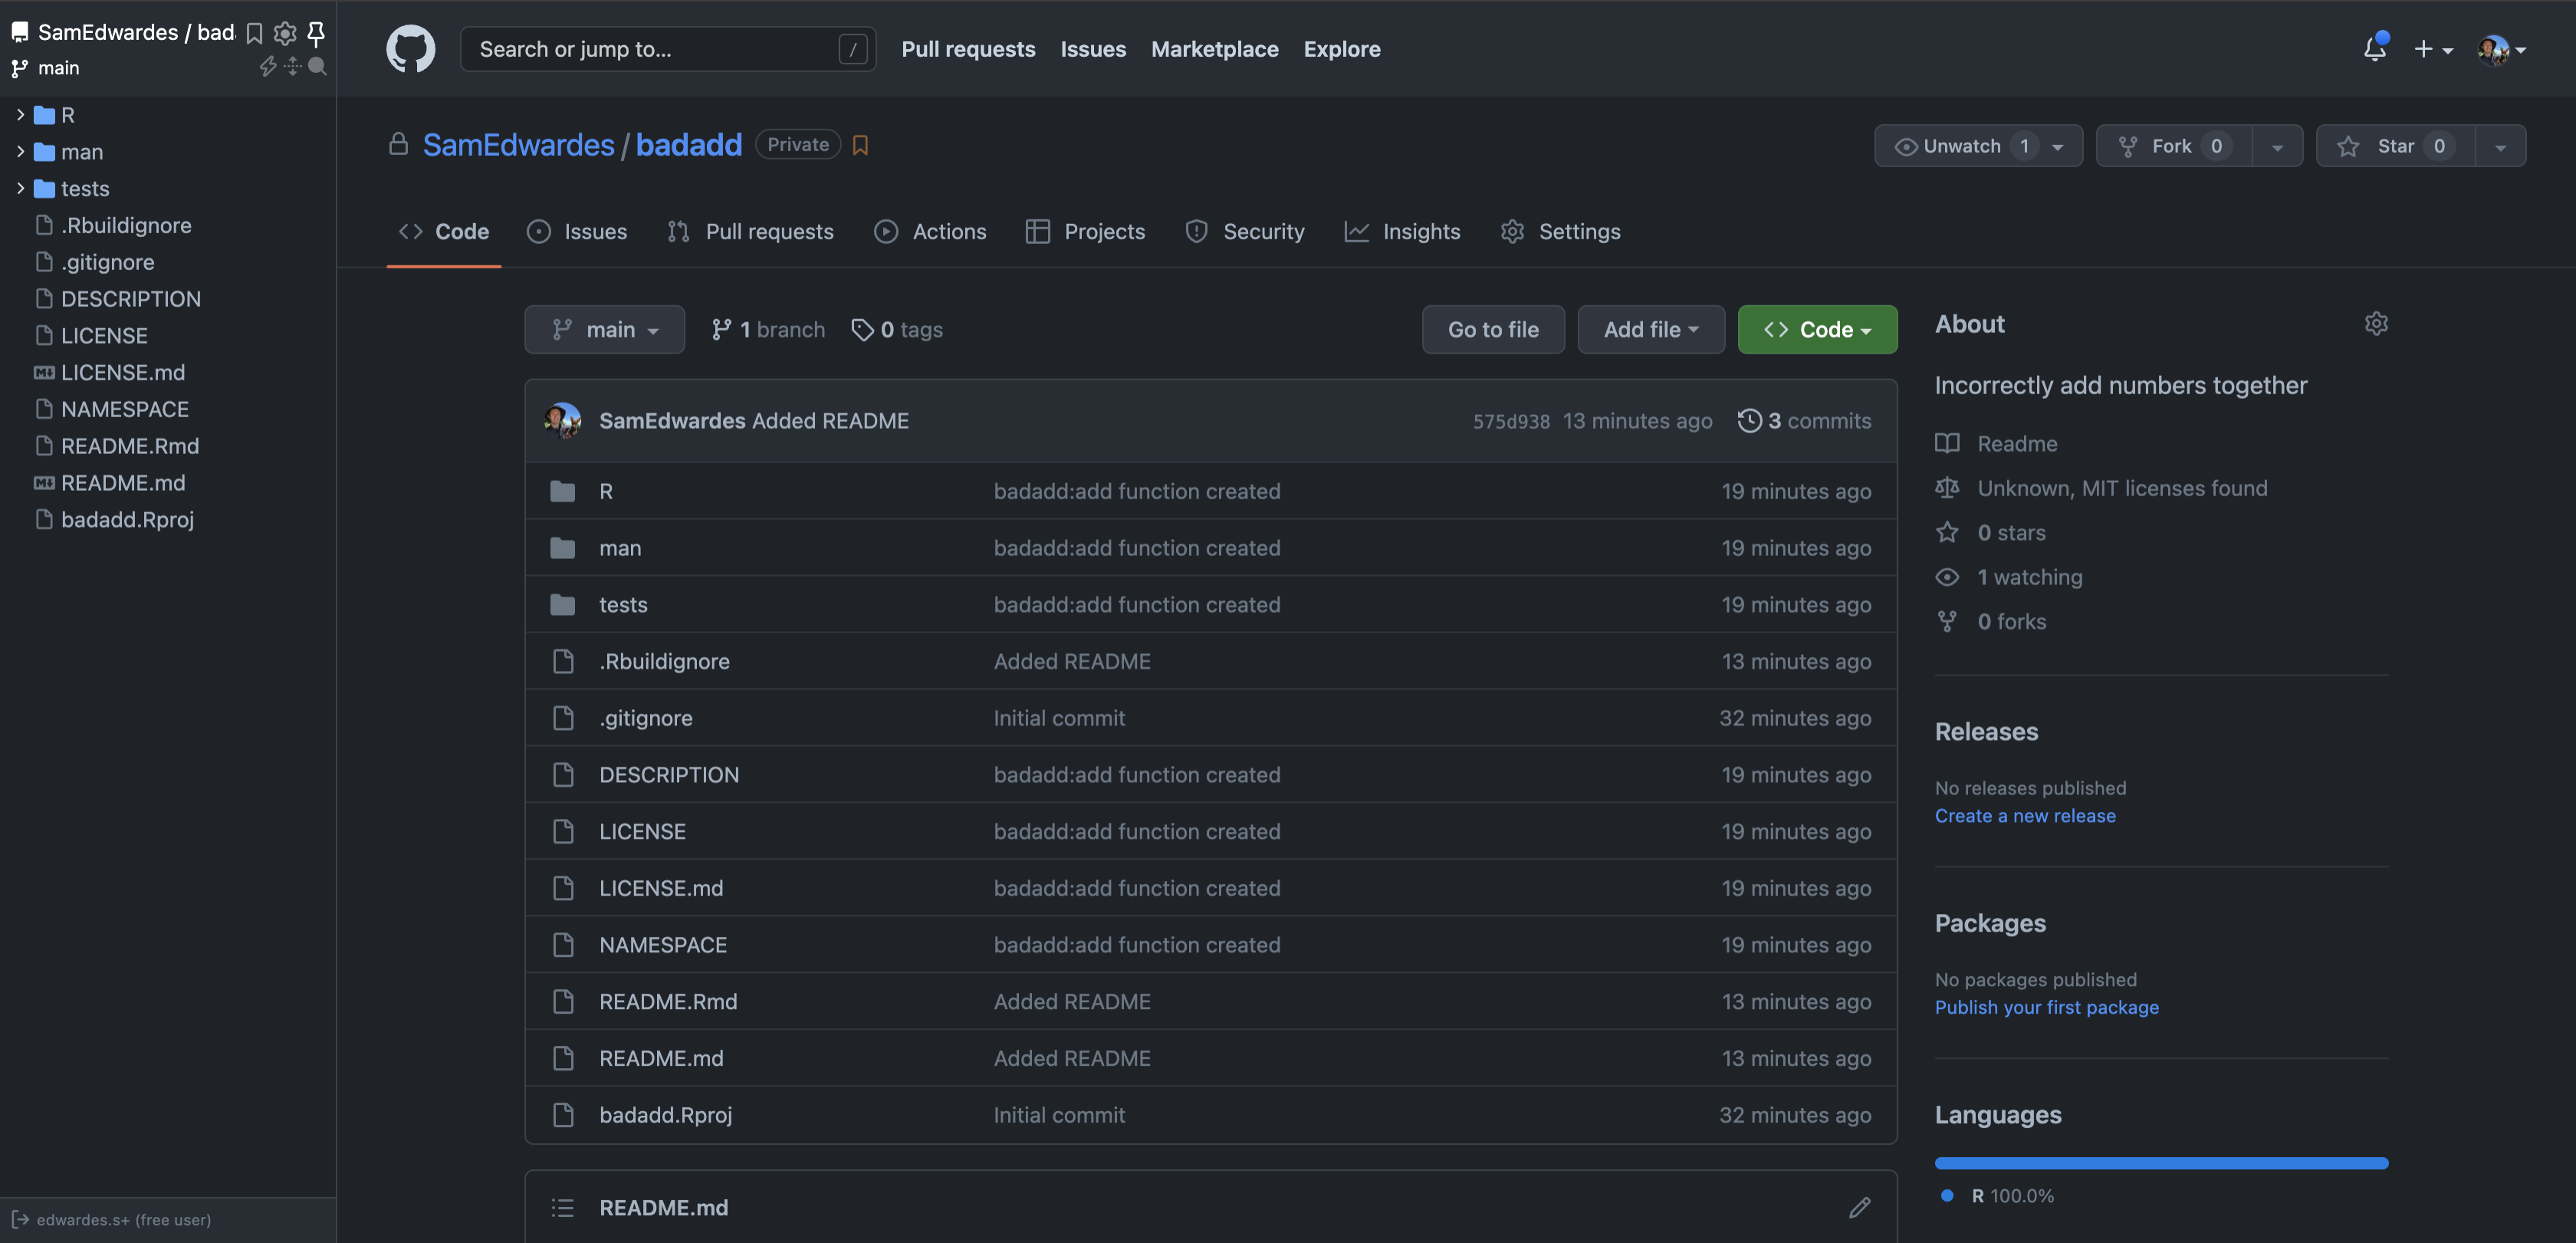Click the repository book icon in sidebar header
The width and height of the screenshot is (2576, 1243).
point(19,32)
